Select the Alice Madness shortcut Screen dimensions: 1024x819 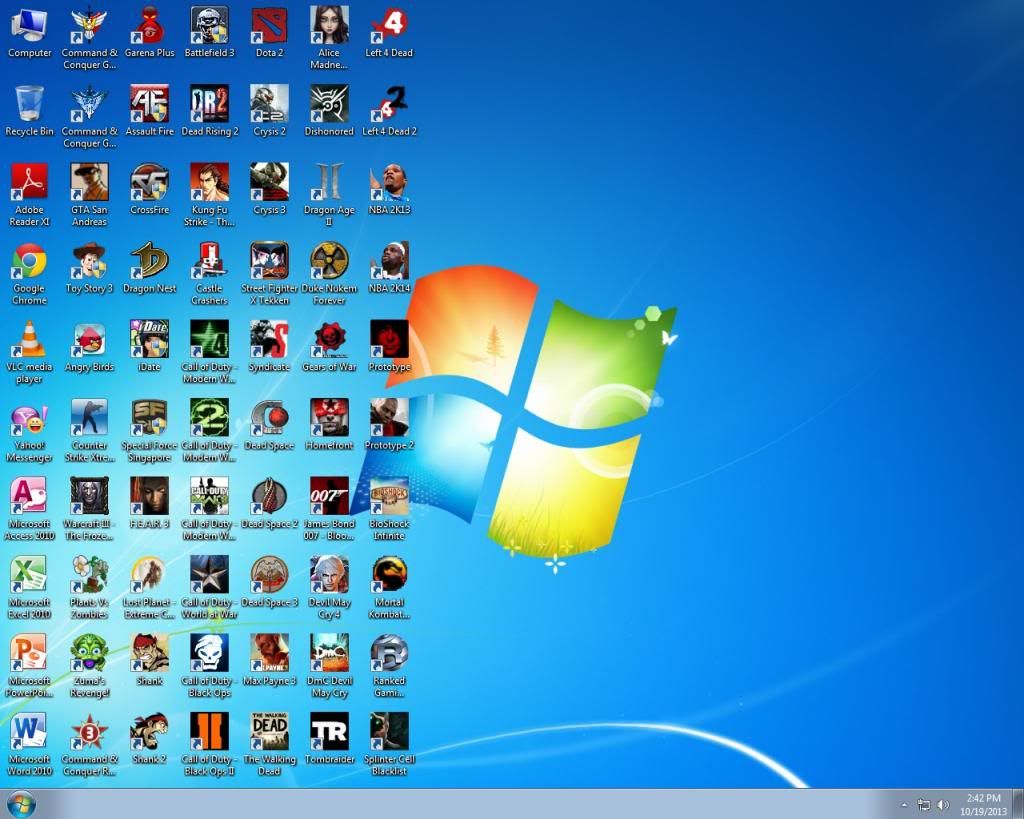click(x=329, y=38)
